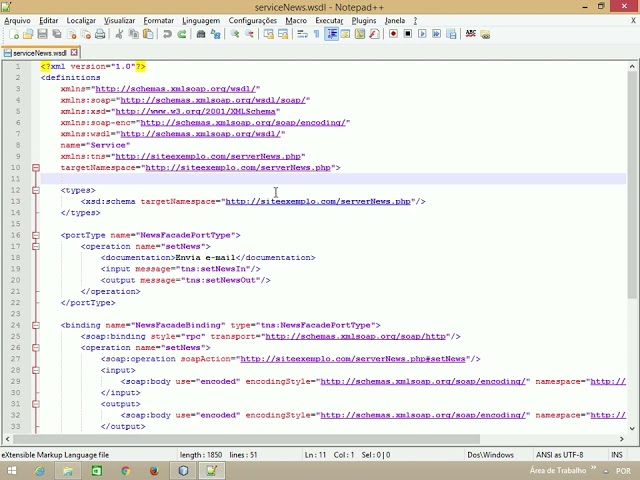Click the soap/encoding URL on line 6
This screenshot has height=480, width=640.
(x=243, y=122)
